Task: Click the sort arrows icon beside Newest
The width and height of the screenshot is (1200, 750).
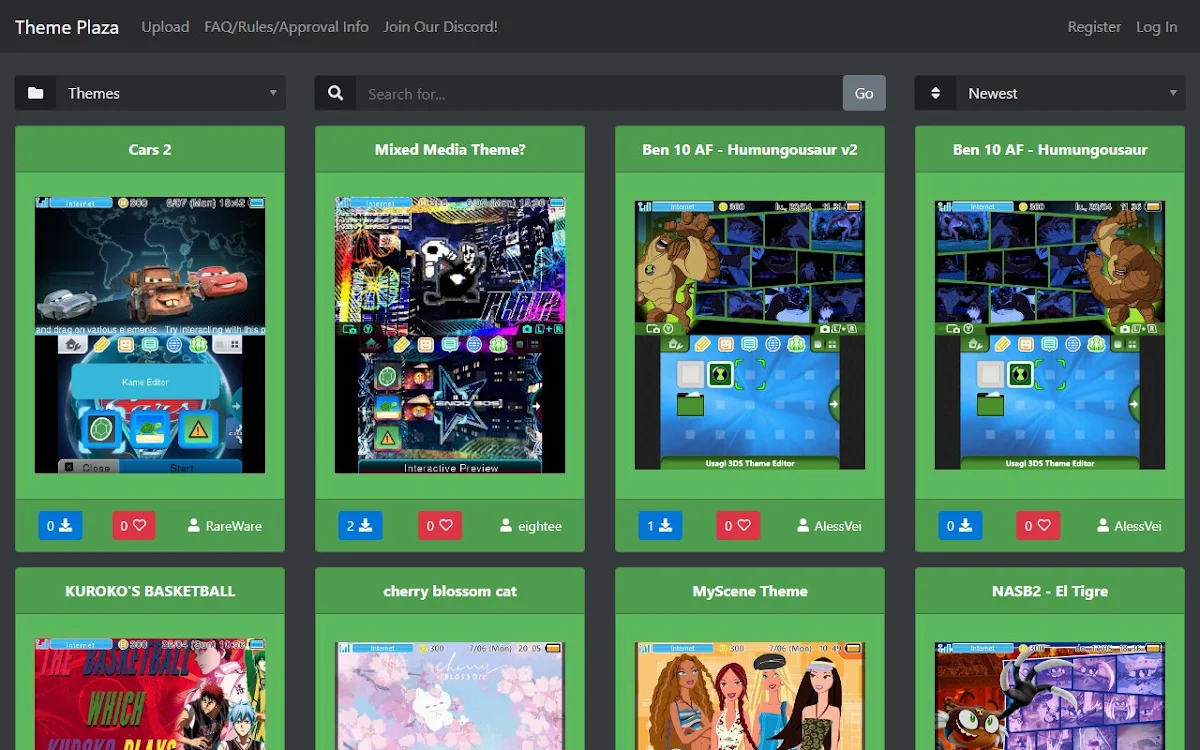Action: (936, 93)
